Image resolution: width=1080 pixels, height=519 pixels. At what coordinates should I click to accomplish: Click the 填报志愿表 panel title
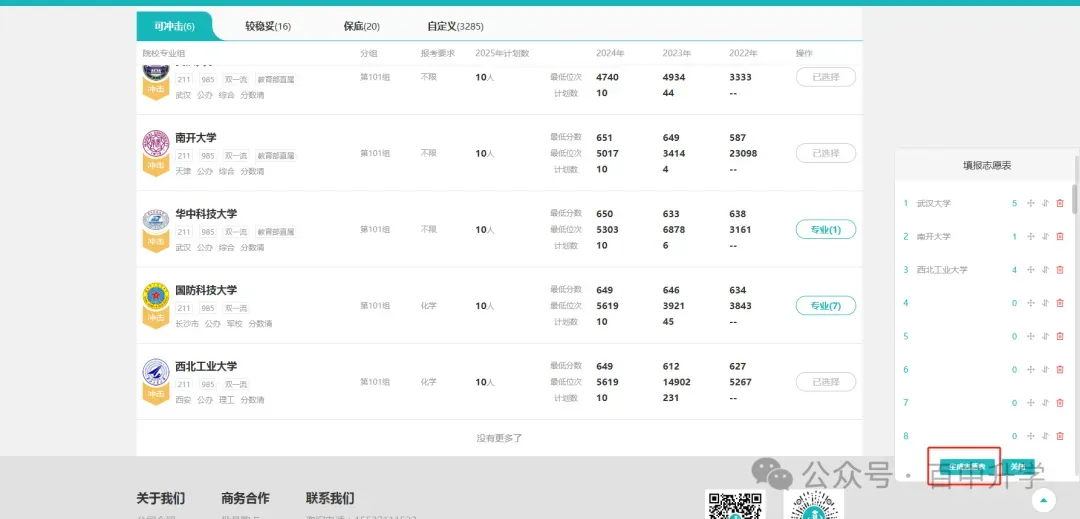(987, 165)
